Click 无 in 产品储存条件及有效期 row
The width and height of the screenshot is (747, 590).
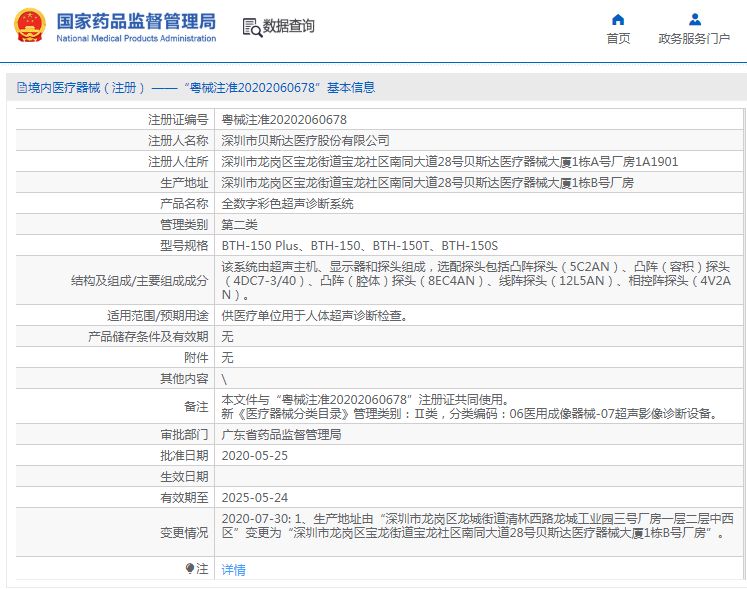pyautogui.click(x=227, y=336)
